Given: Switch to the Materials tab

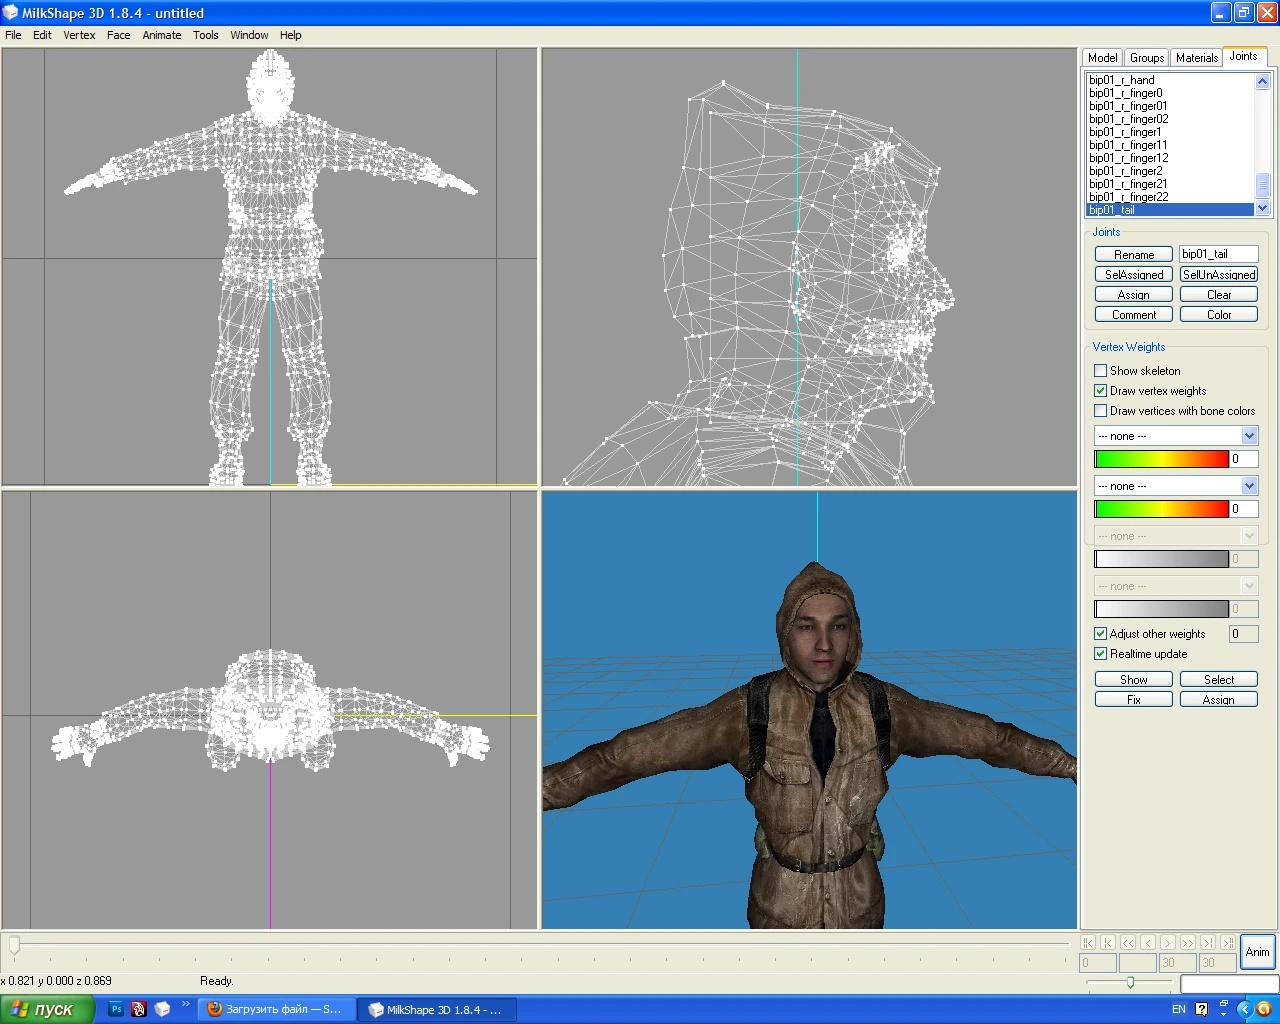Looking at the screenshot, I should pos(1196,58).
